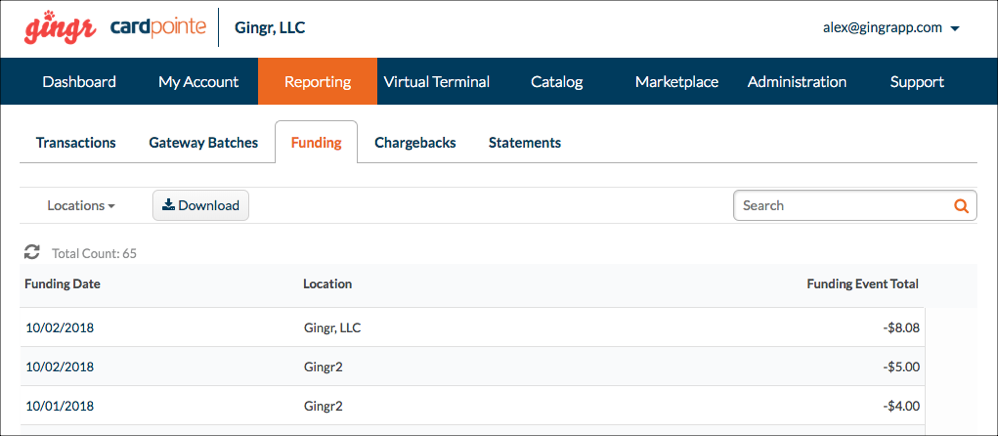Open the Administration menu

797,81
